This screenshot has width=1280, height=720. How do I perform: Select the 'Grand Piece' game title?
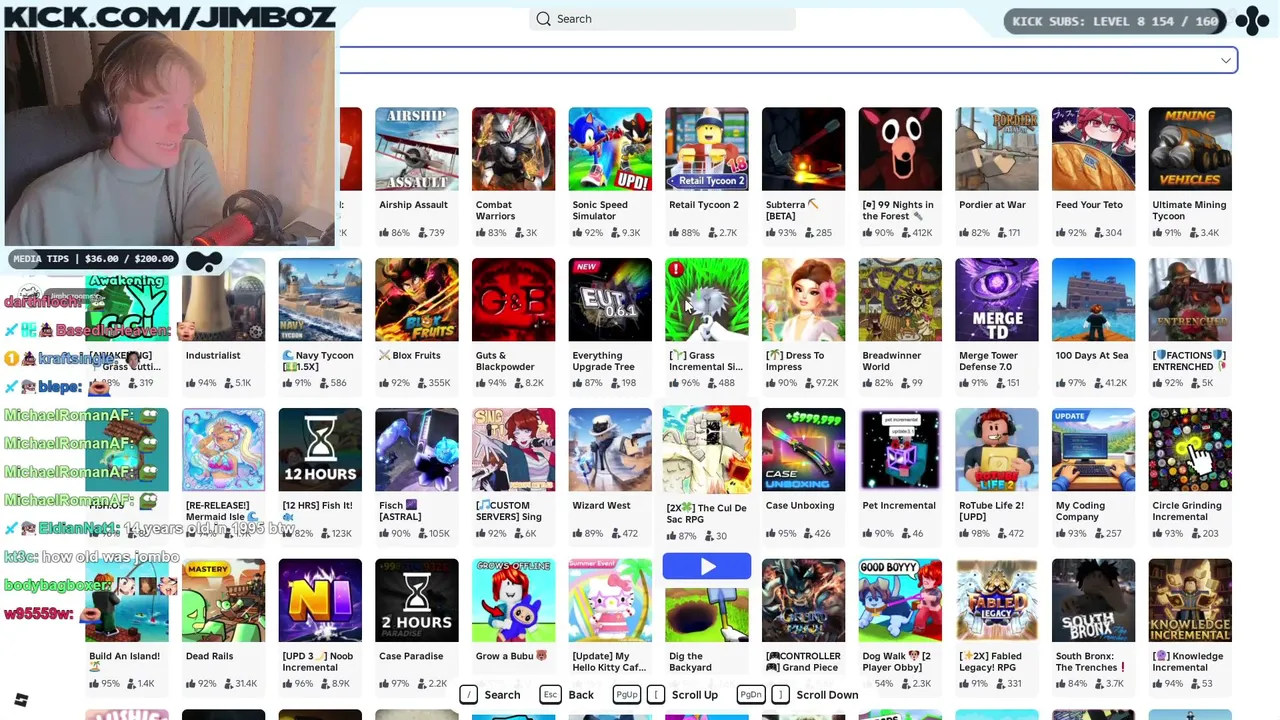(803, 662)
